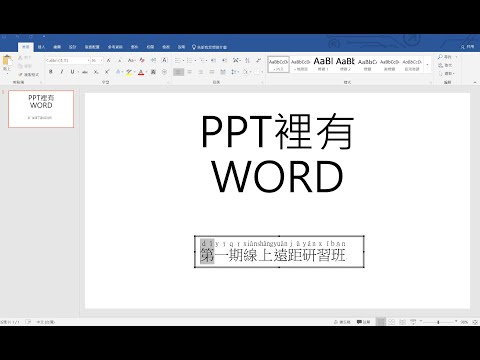Click the Text Effects glowing A icon

click(118, 72)
